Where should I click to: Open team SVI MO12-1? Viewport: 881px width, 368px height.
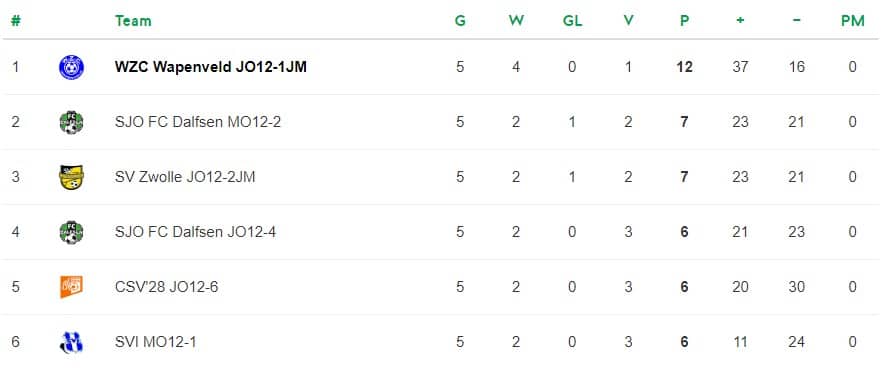tap(156, 342)
